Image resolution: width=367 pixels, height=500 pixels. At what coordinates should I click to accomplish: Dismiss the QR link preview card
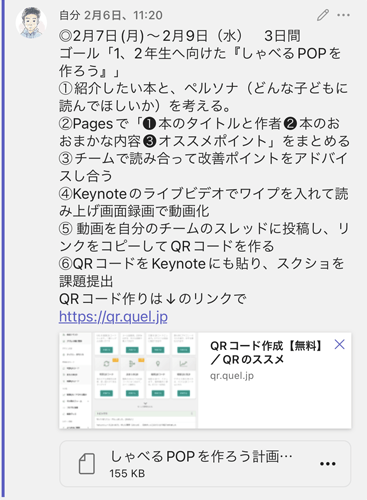(x=339, y=344)
